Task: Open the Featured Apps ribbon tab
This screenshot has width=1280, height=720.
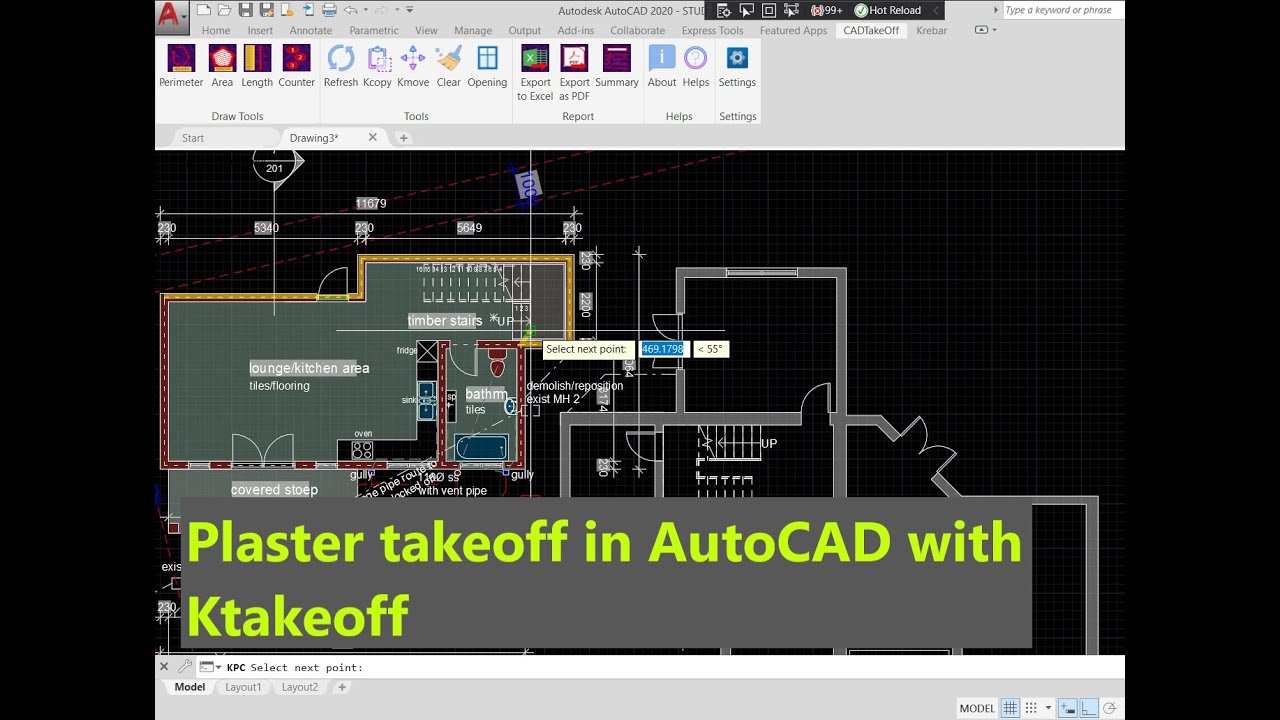Action: click(x=793, y=30)
